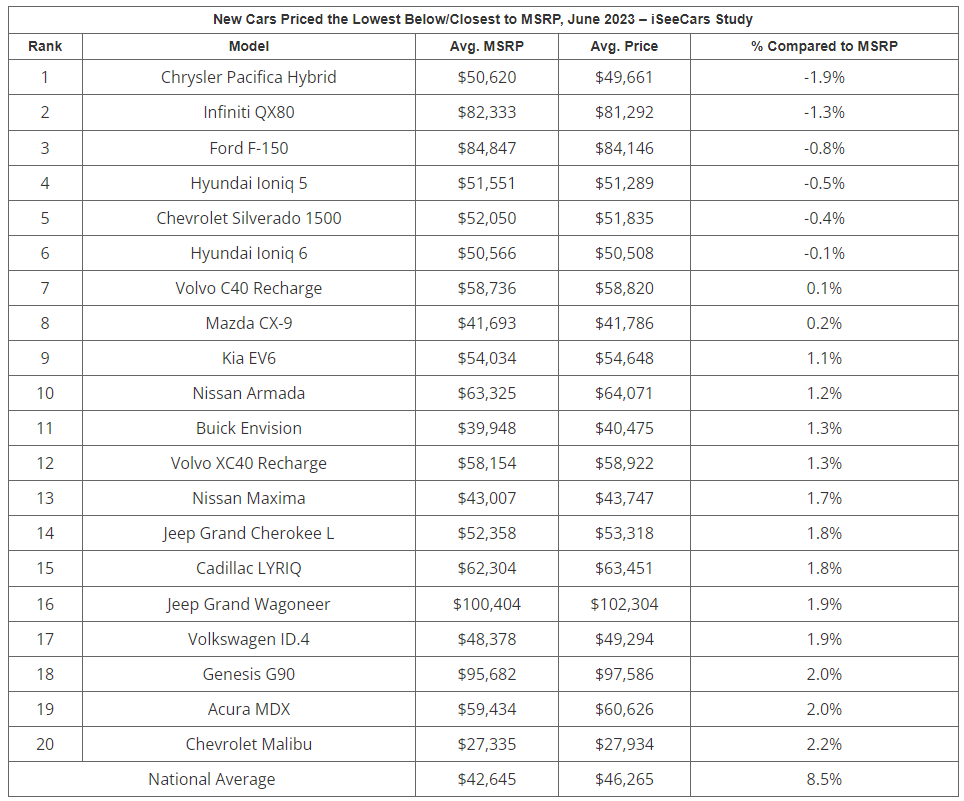This screenshot has height=801, width=964.
Task: Click the Hyundai Ioniq 5 cell
Action: point(248,183)
